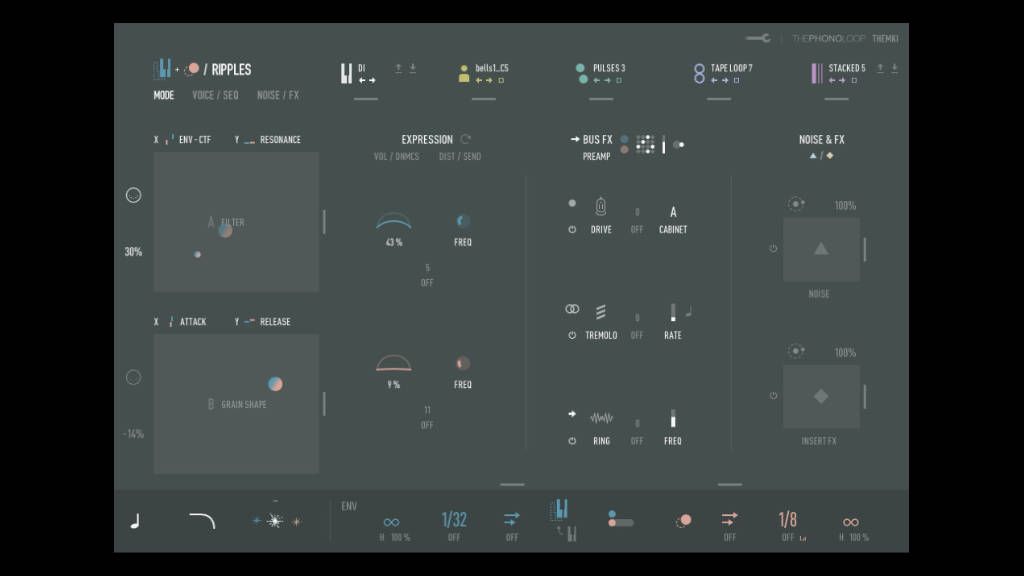Click inside the Grain Shape XY pad

pos(236,404)
